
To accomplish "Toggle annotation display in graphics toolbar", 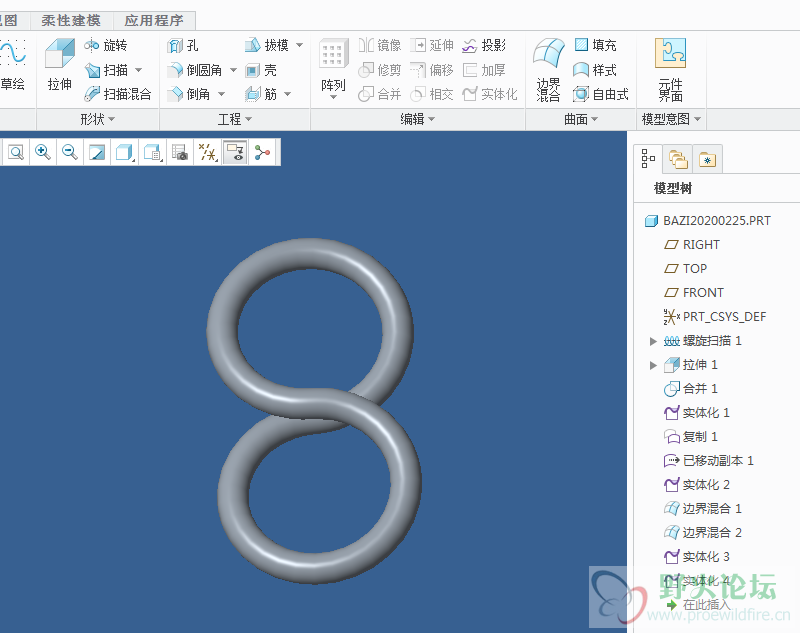I will 235,153.
